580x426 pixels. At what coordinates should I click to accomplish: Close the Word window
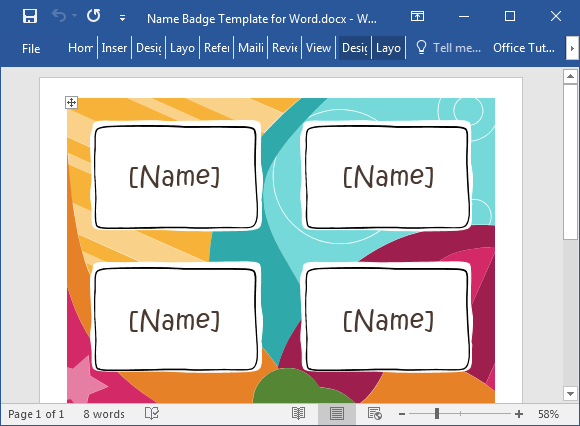(x=556, y=16)
